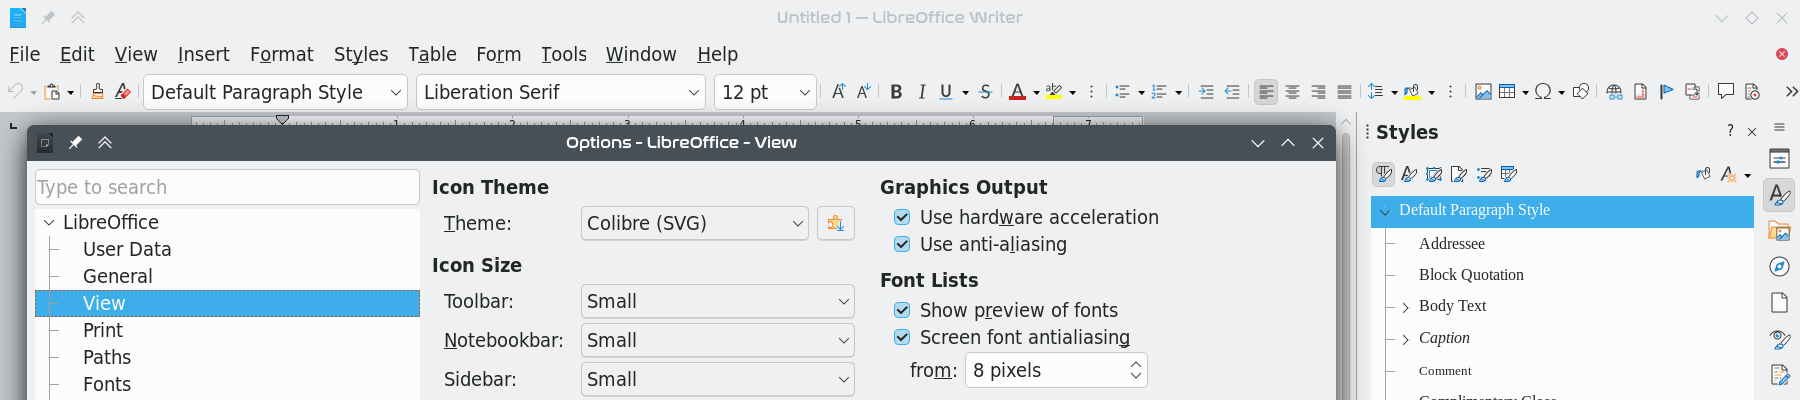Open the Insert menu

204,54
